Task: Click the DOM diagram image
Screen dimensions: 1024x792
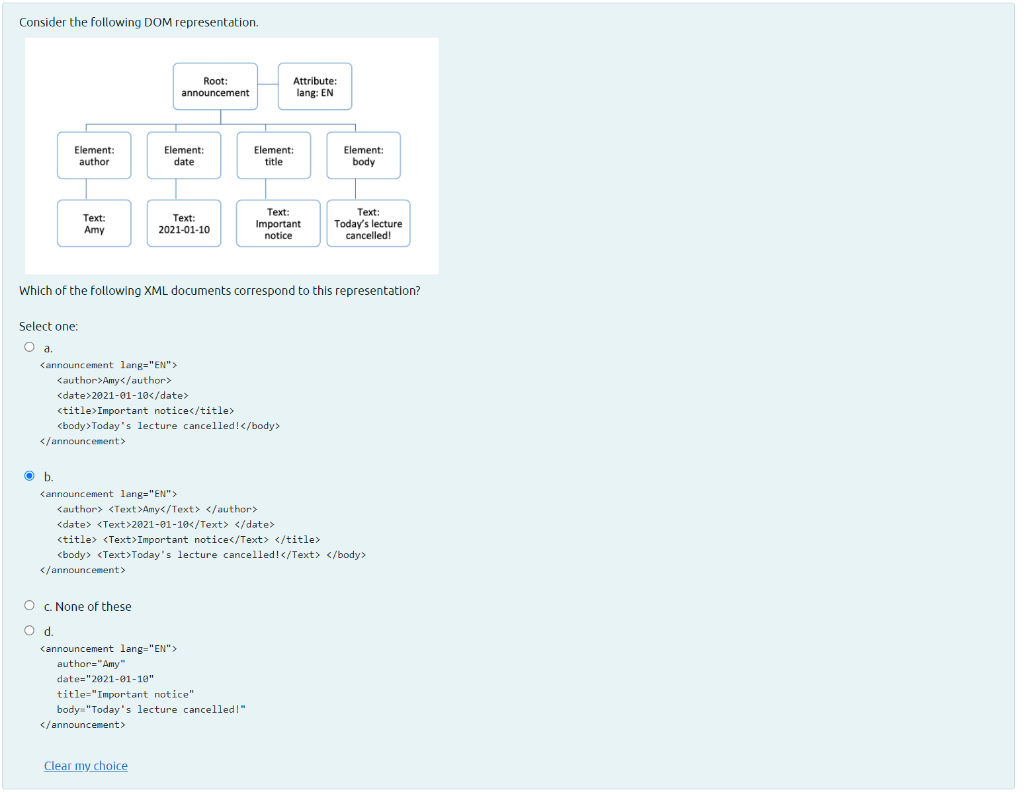Action: tap(230, 155)
